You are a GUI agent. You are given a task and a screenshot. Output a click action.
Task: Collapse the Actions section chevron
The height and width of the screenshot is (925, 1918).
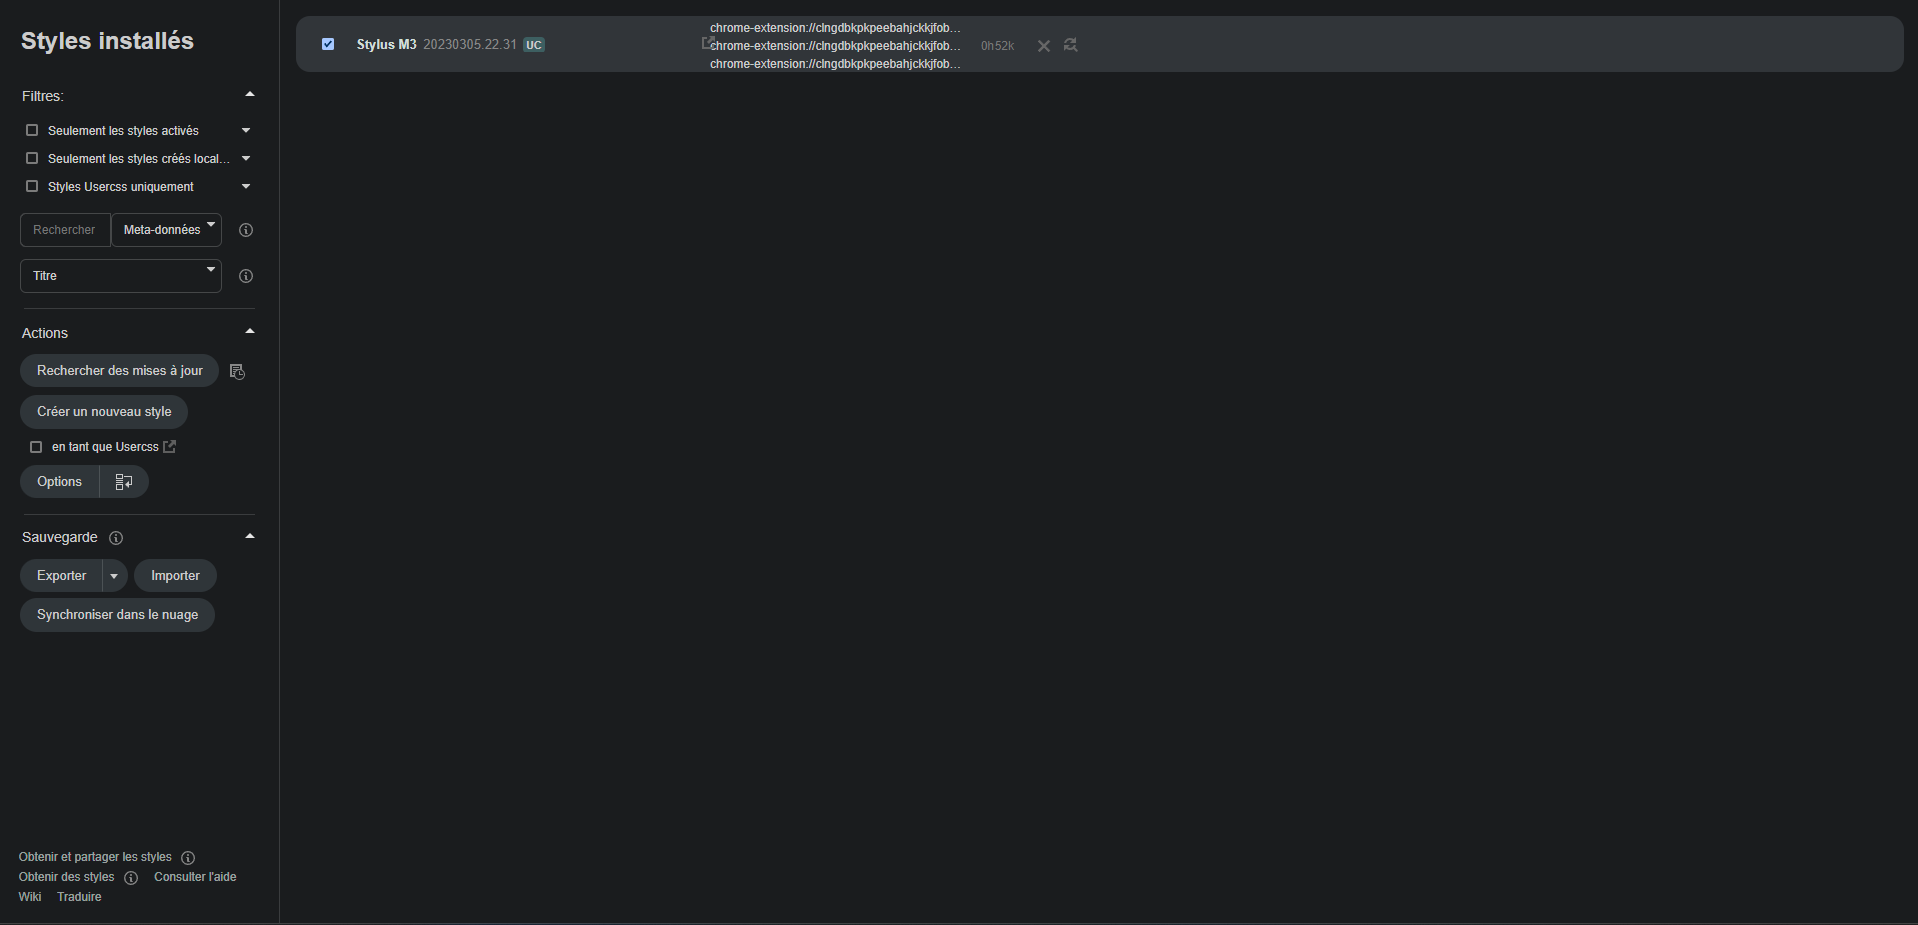point(249,330)
